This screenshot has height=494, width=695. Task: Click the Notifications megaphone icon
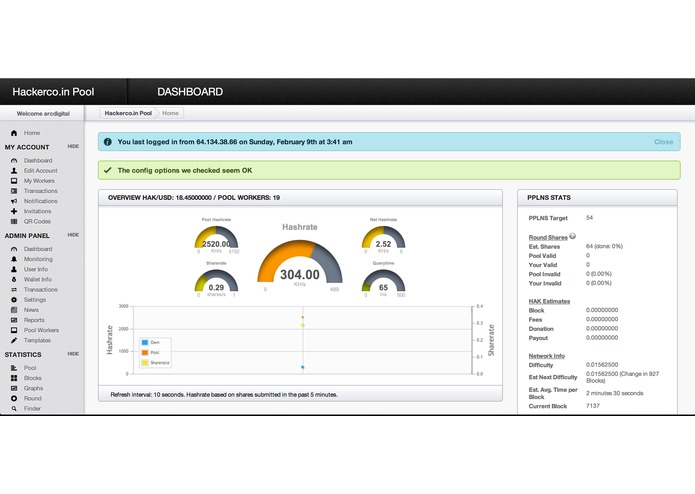[14, 201]
